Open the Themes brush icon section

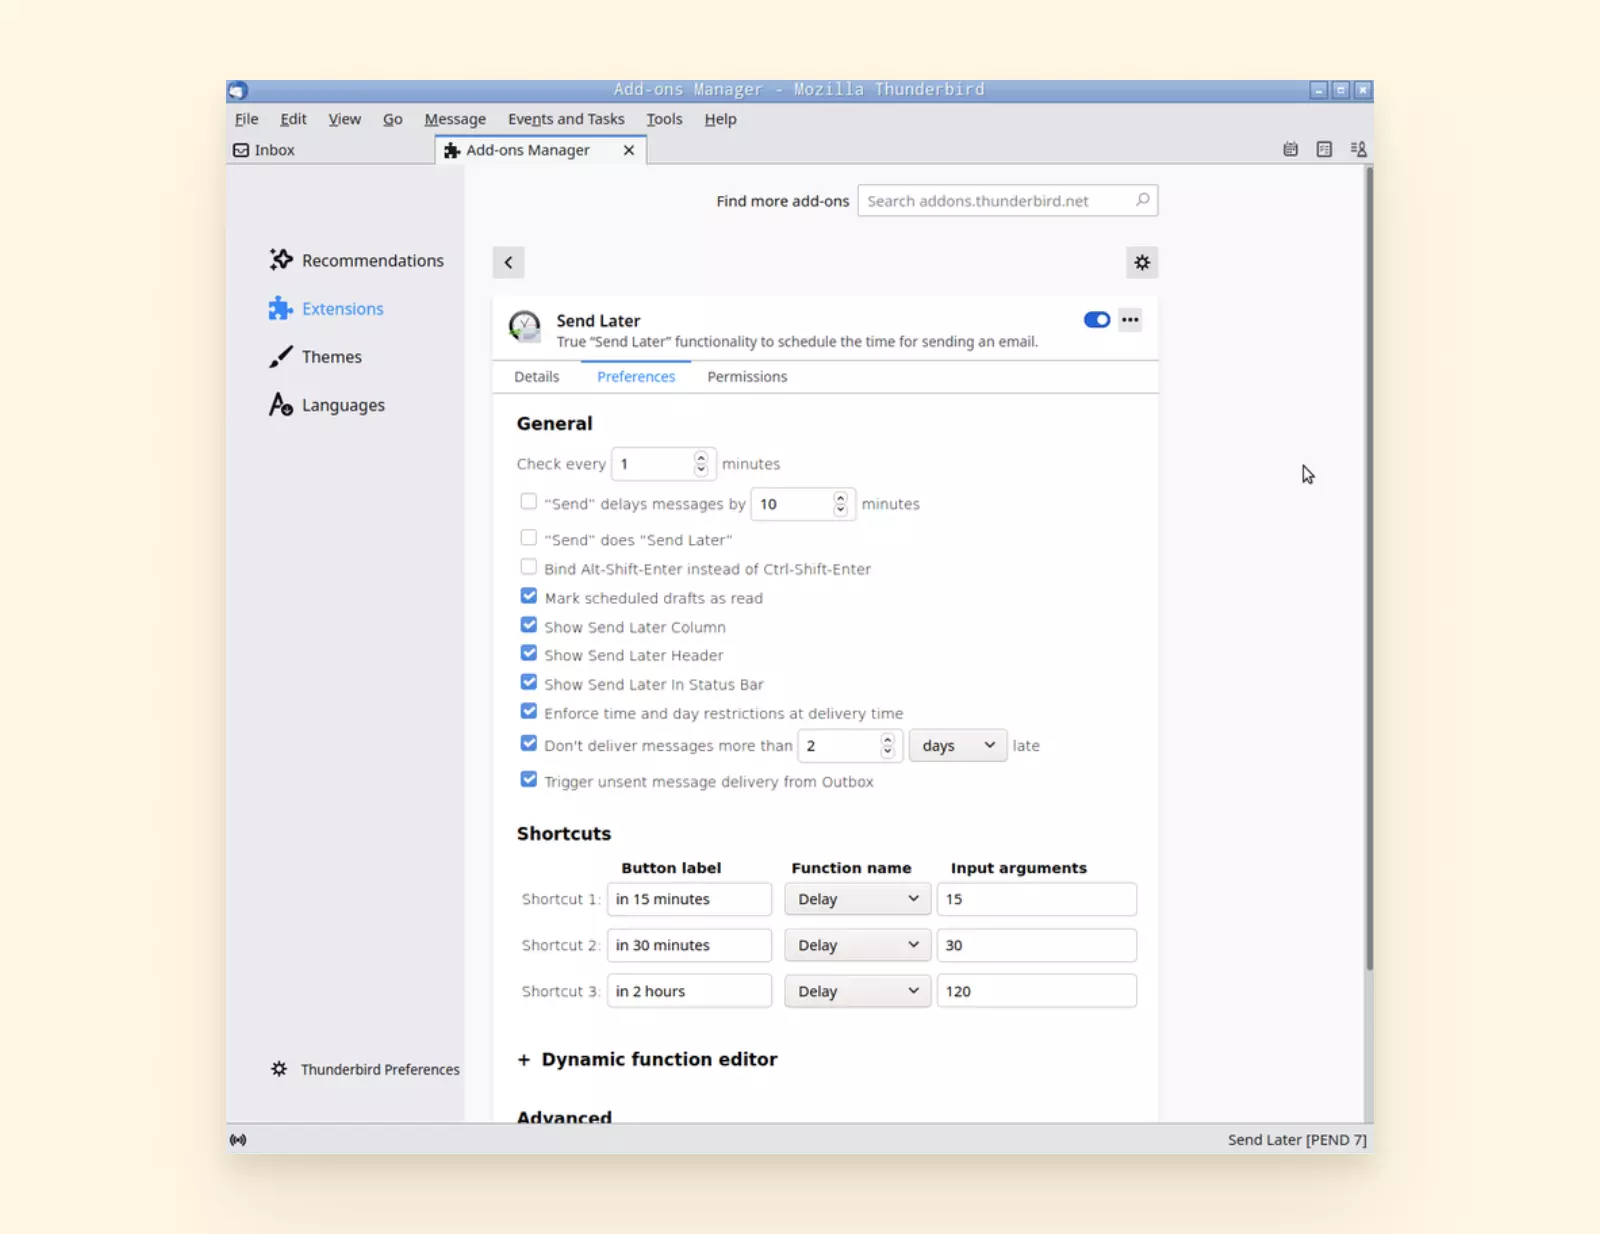(x=315, y=357)
